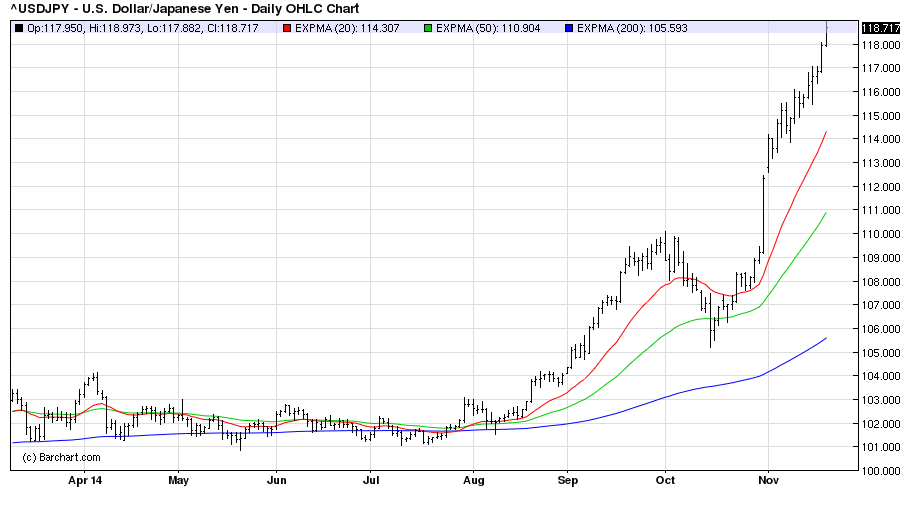Click the May label on the date axis
Screen dimensions: 900x511
(178, 481)
